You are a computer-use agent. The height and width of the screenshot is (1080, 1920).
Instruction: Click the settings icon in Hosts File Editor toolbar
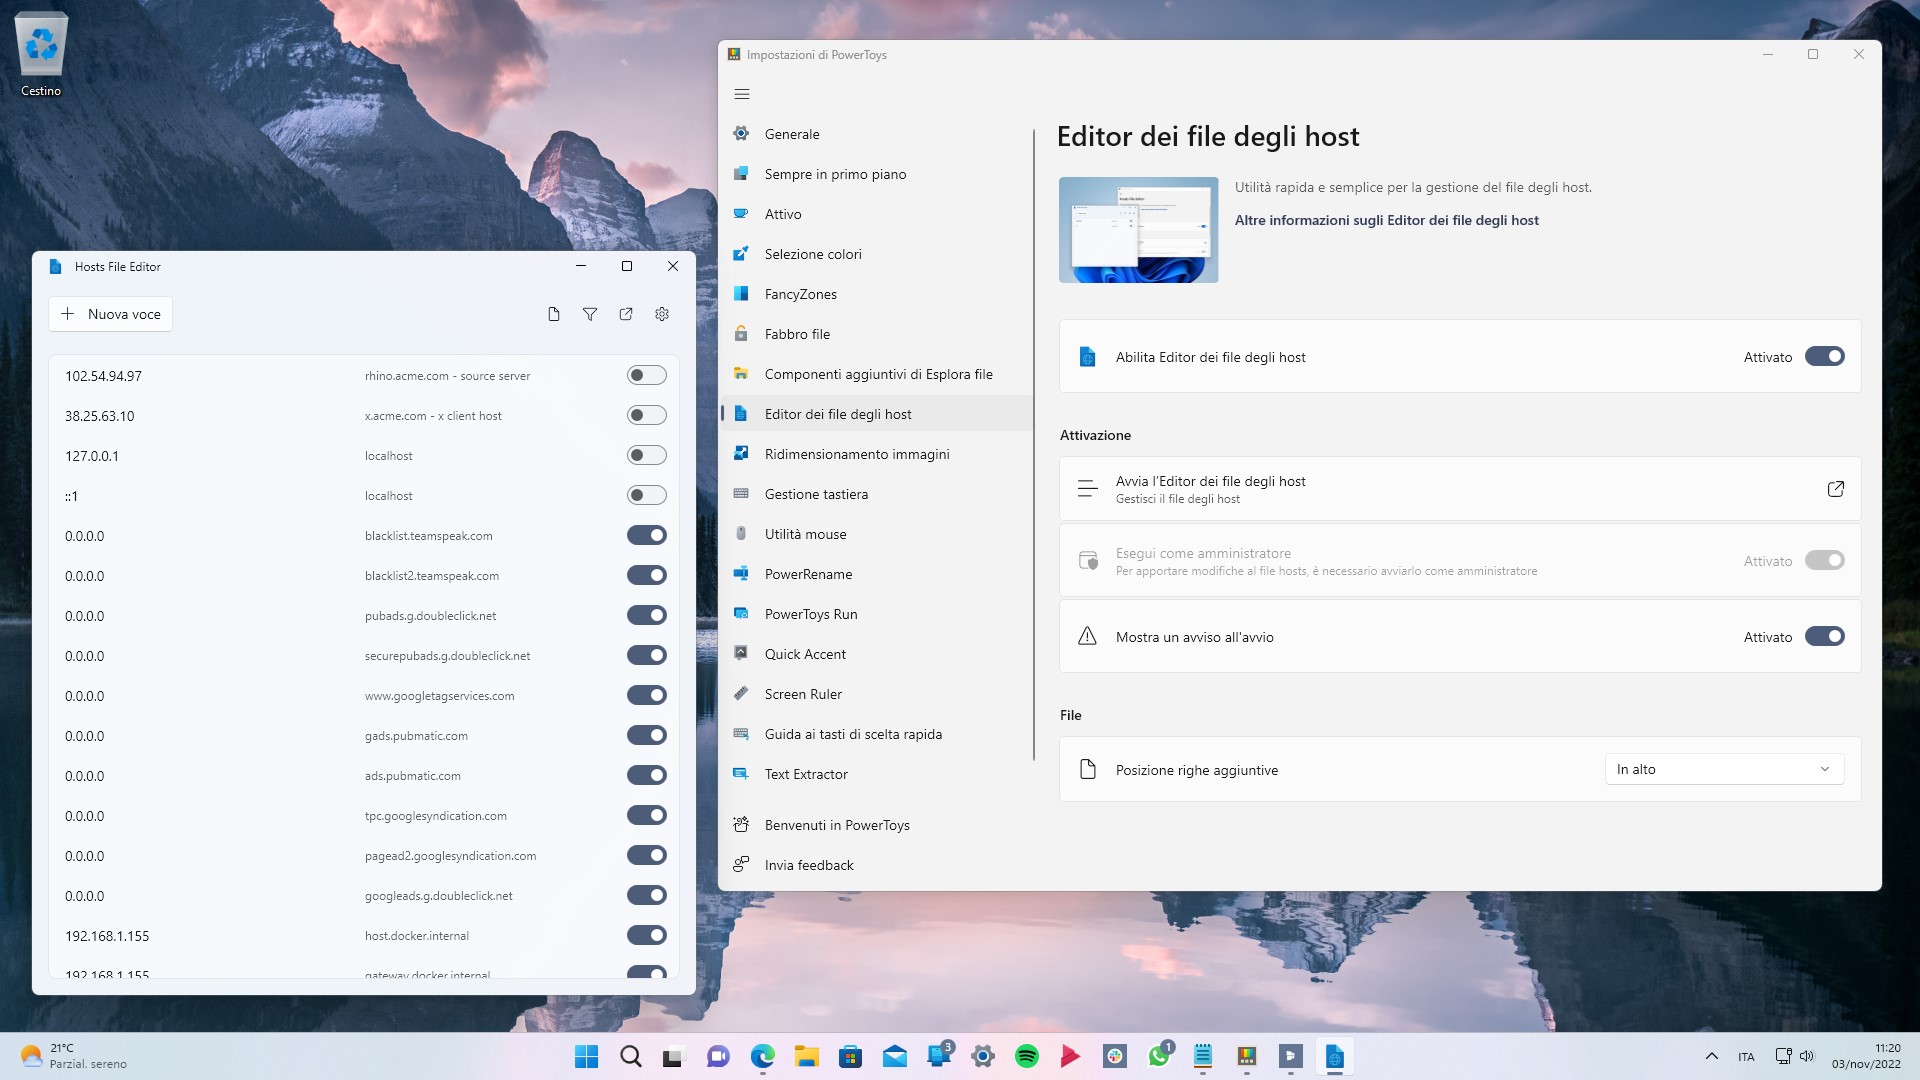[662, 314]
